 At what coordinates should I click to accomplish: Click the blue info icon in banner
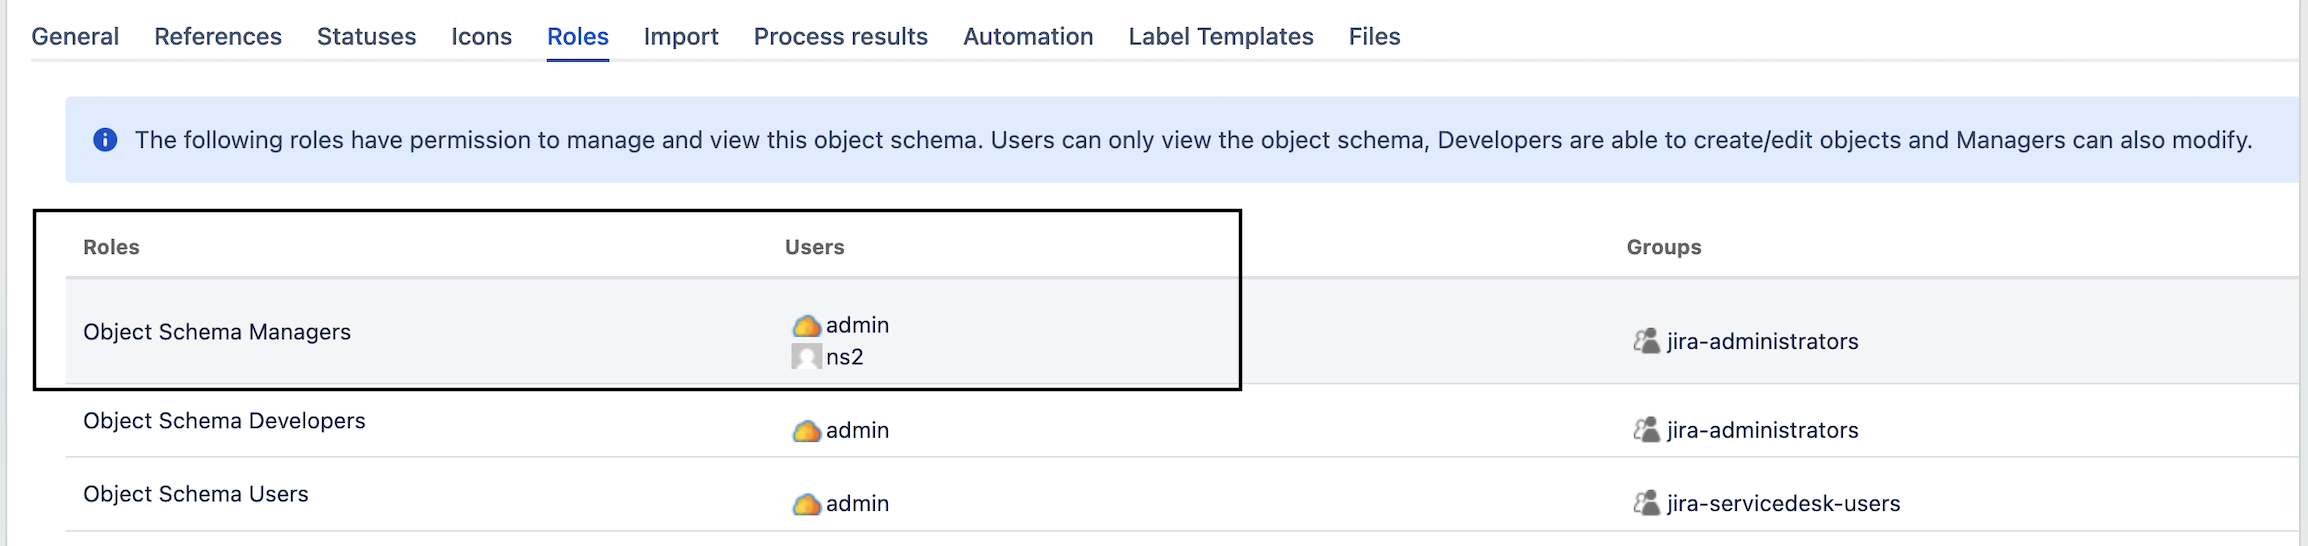(105, 140)
